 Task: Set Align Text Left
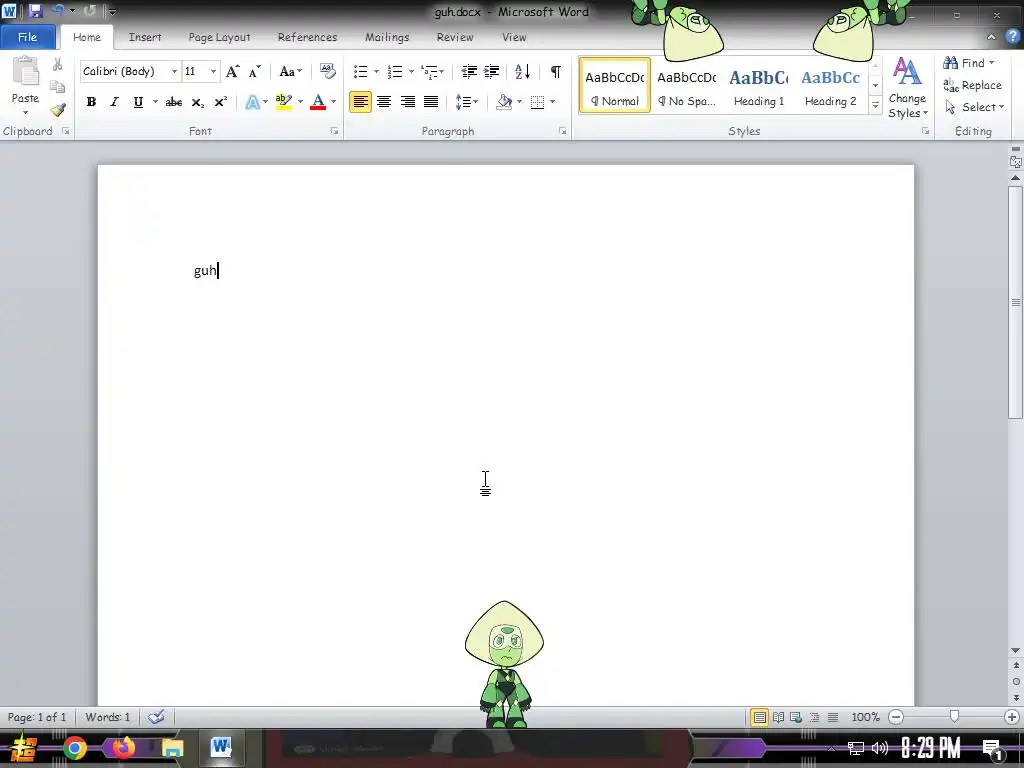click(360, 102)
